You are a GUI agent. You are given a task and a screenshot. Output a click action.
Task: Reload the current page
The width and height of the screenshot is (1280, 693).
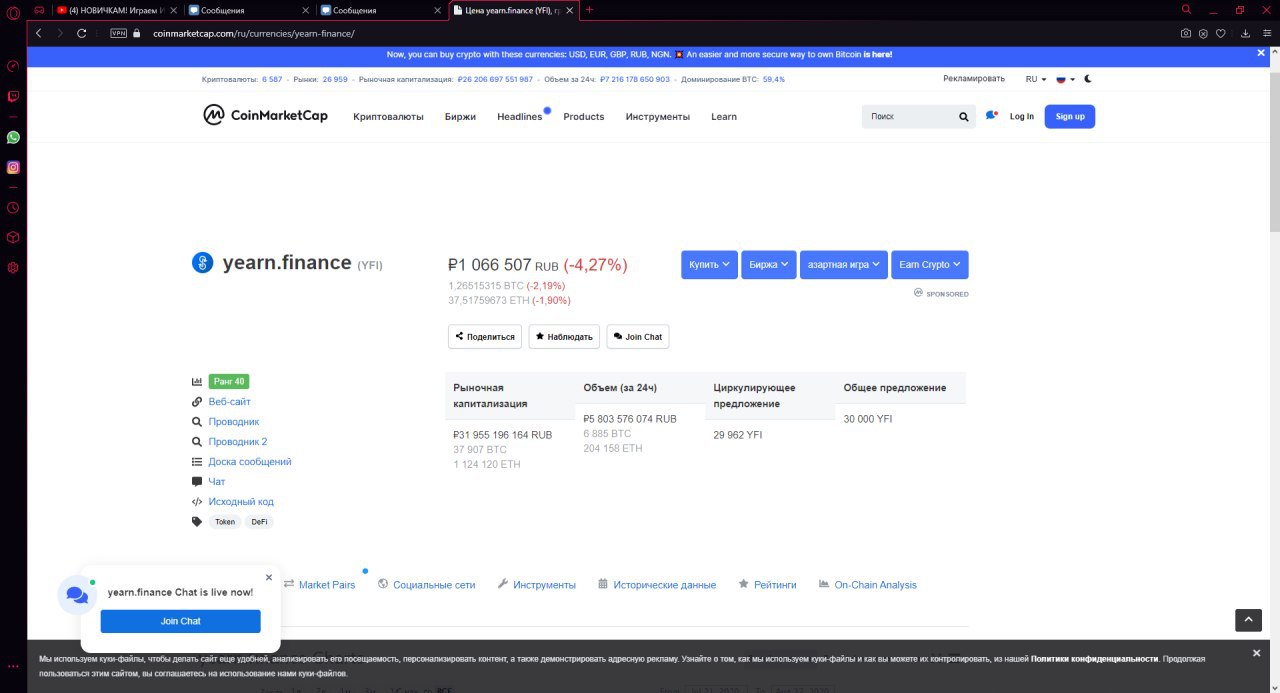[82, 33]
